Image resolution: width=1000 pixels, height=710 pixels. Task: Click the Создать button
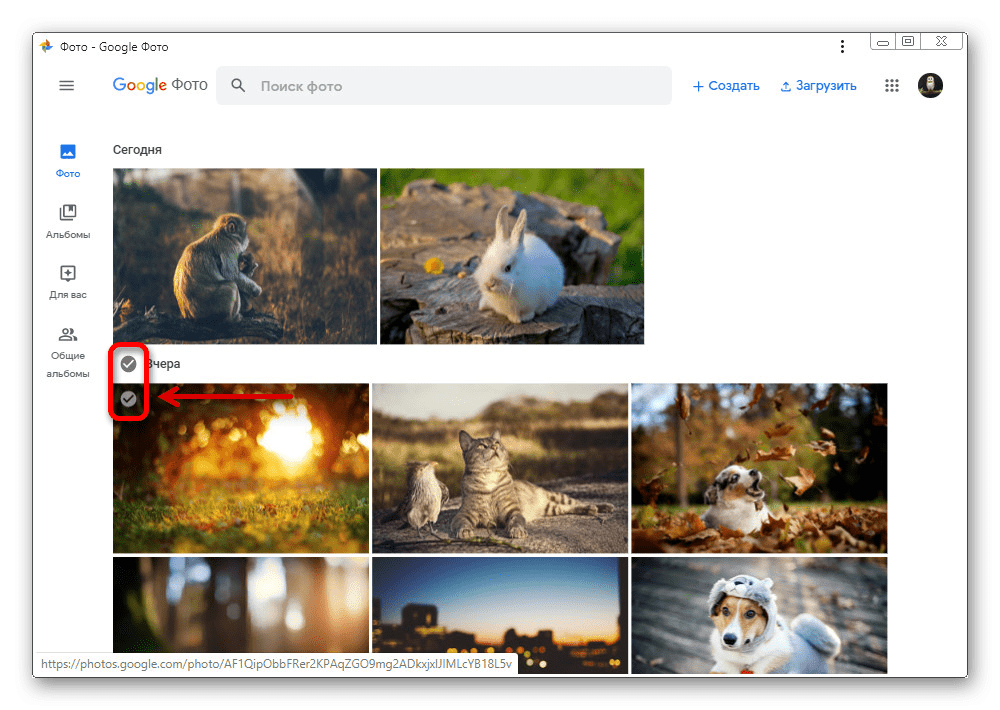coord(726,86)
